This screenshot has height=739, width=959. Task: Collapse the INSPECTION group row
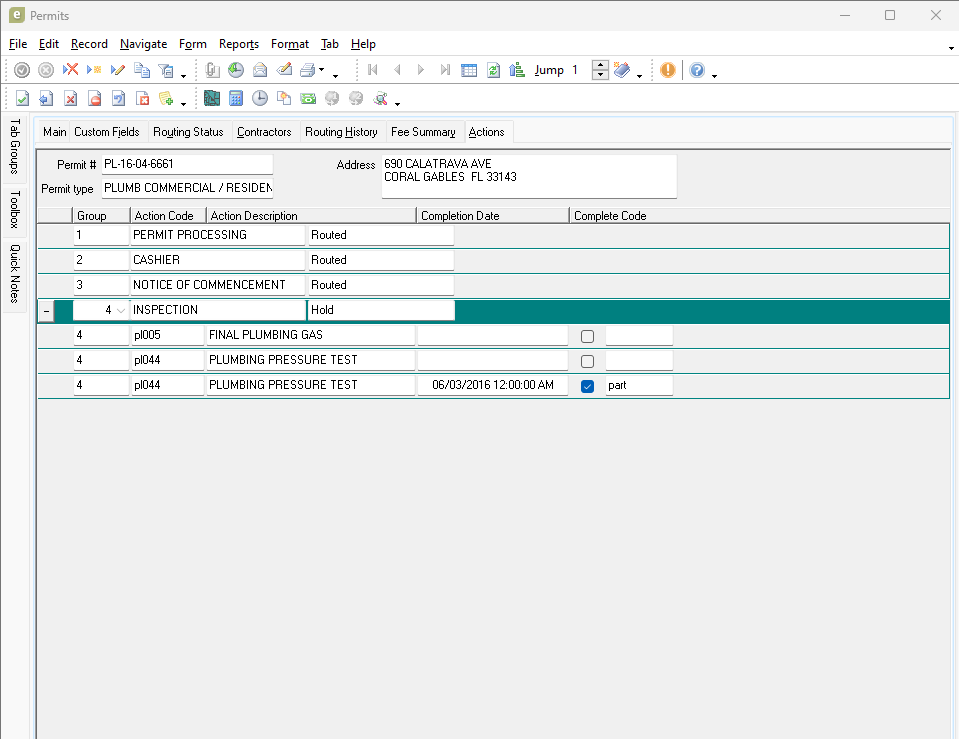point(46,311)
